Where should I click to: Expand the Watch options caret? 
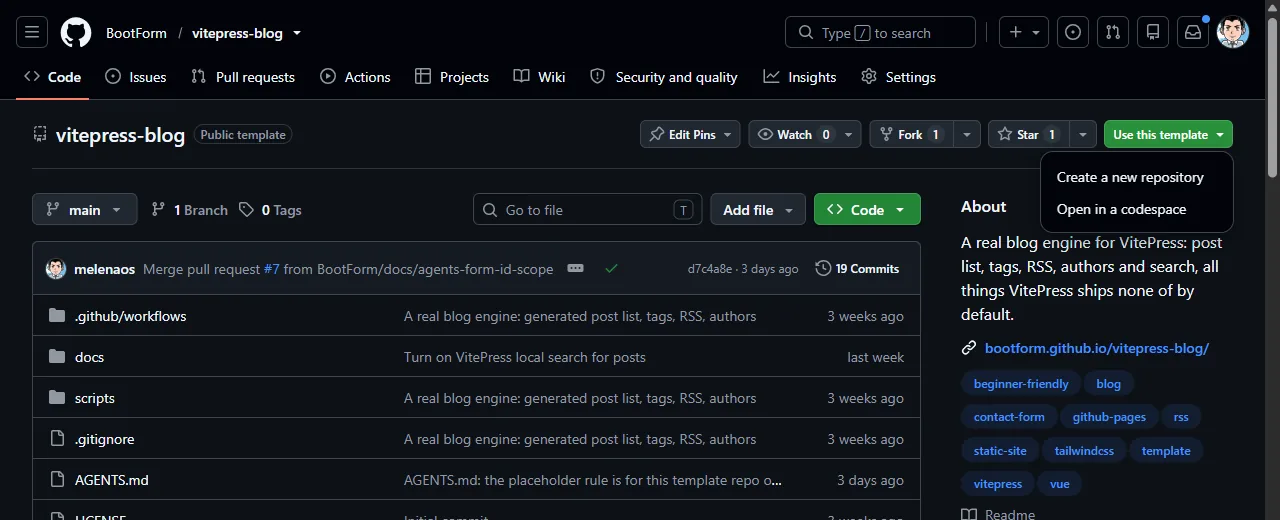(x=849, y=134)
